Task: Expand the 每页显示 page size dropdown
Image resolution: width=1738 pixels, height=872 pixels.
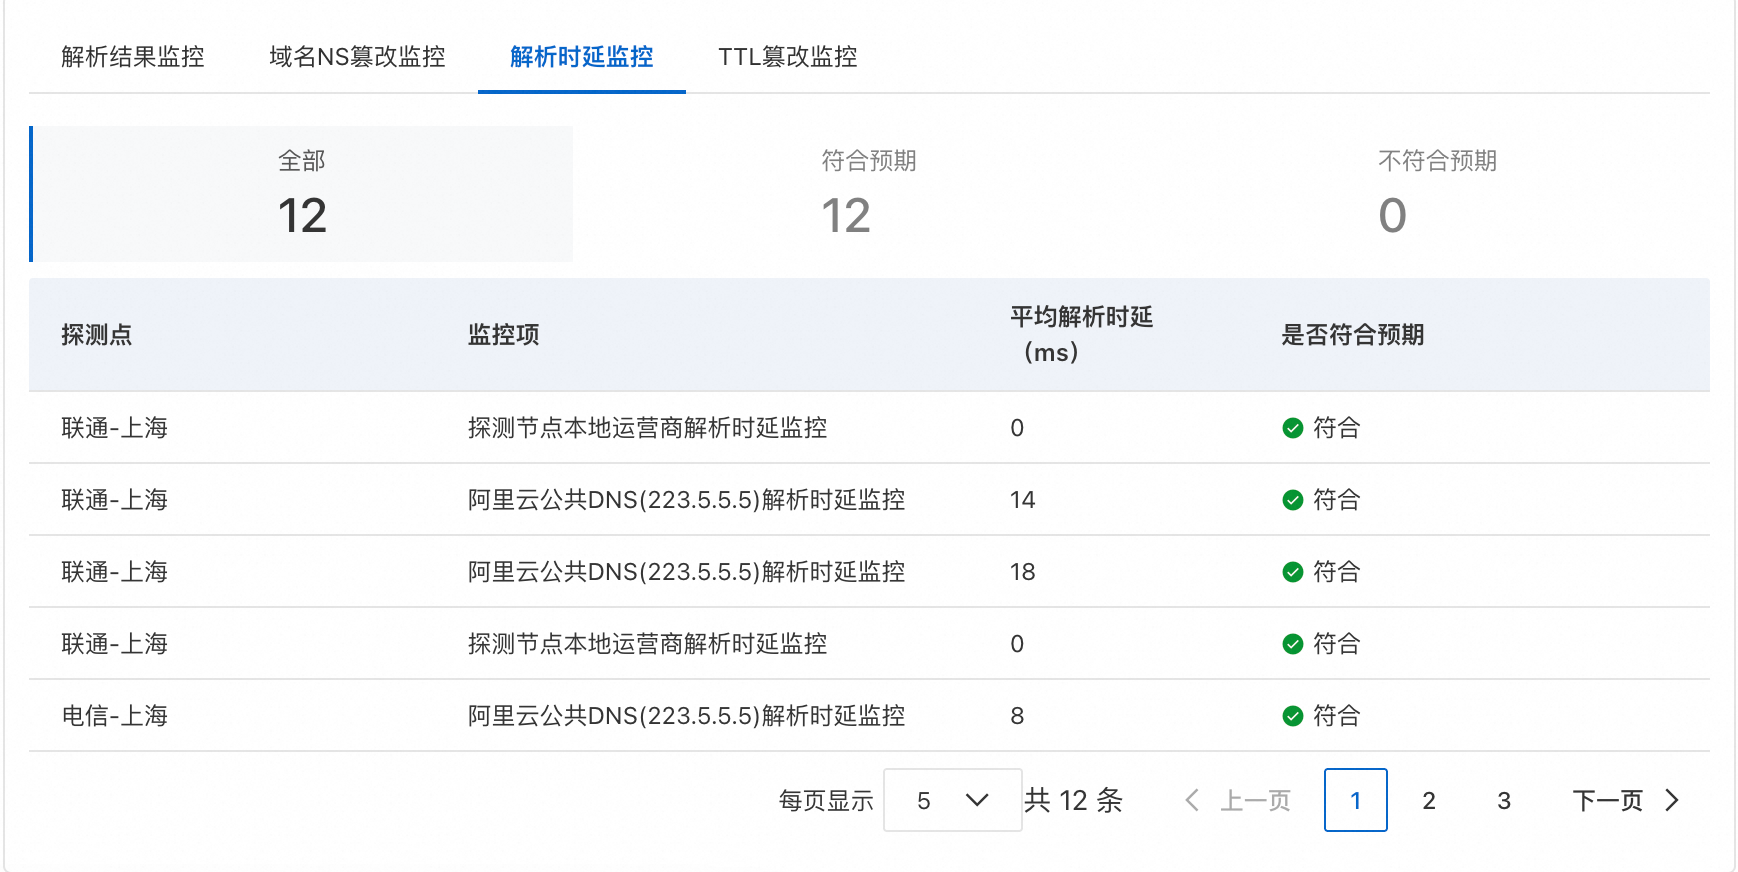Action: [x=951, y=800]
